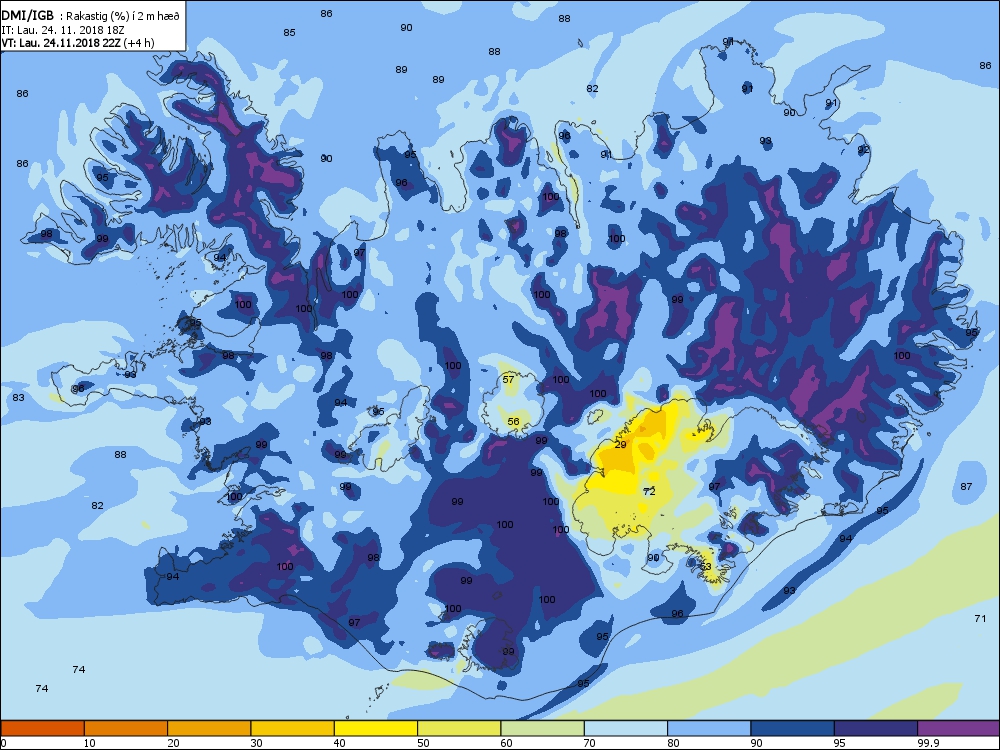Click the purple legend swatch above 99.9
Screen dimensions: 1000x750
pyautogui.click(x=959, y=728)
